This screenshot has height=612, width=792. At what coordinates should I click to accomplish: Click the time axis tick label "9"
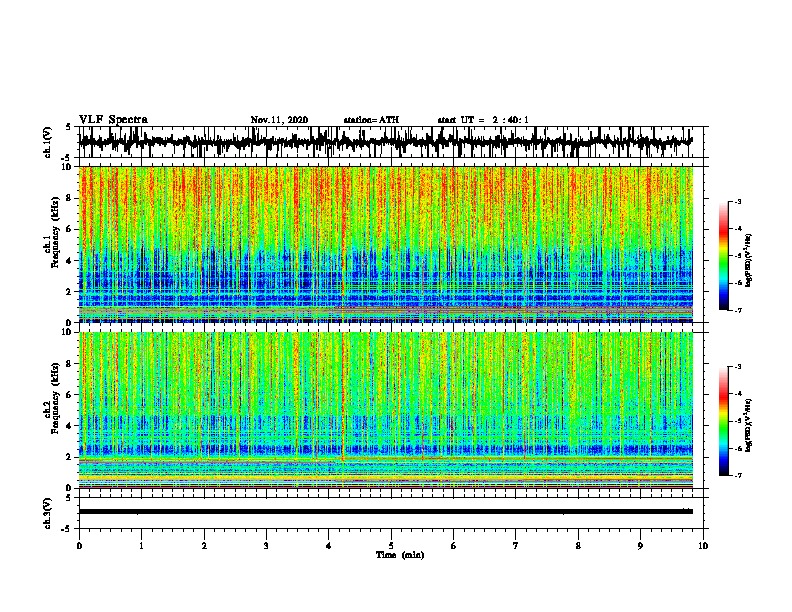click(640, 546)
